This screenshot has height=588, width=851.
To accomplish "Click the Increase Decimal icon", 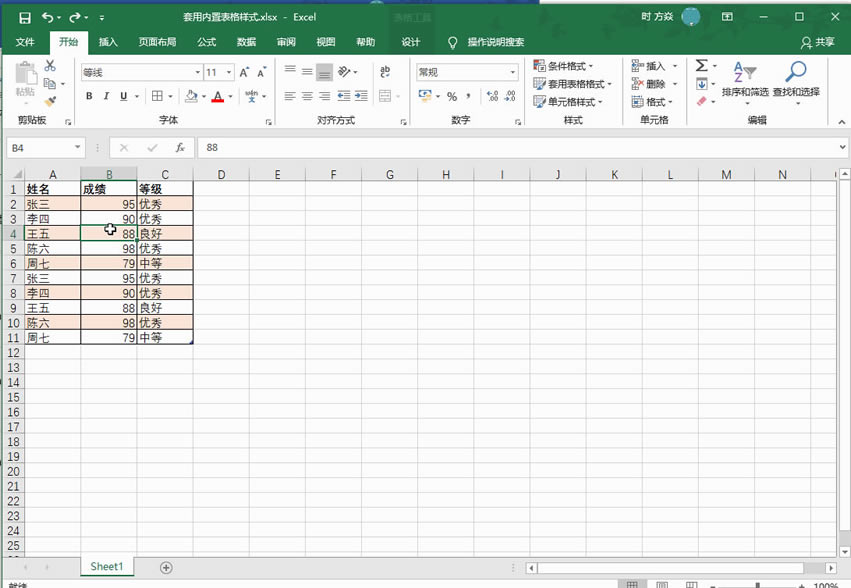I will 493,97.
